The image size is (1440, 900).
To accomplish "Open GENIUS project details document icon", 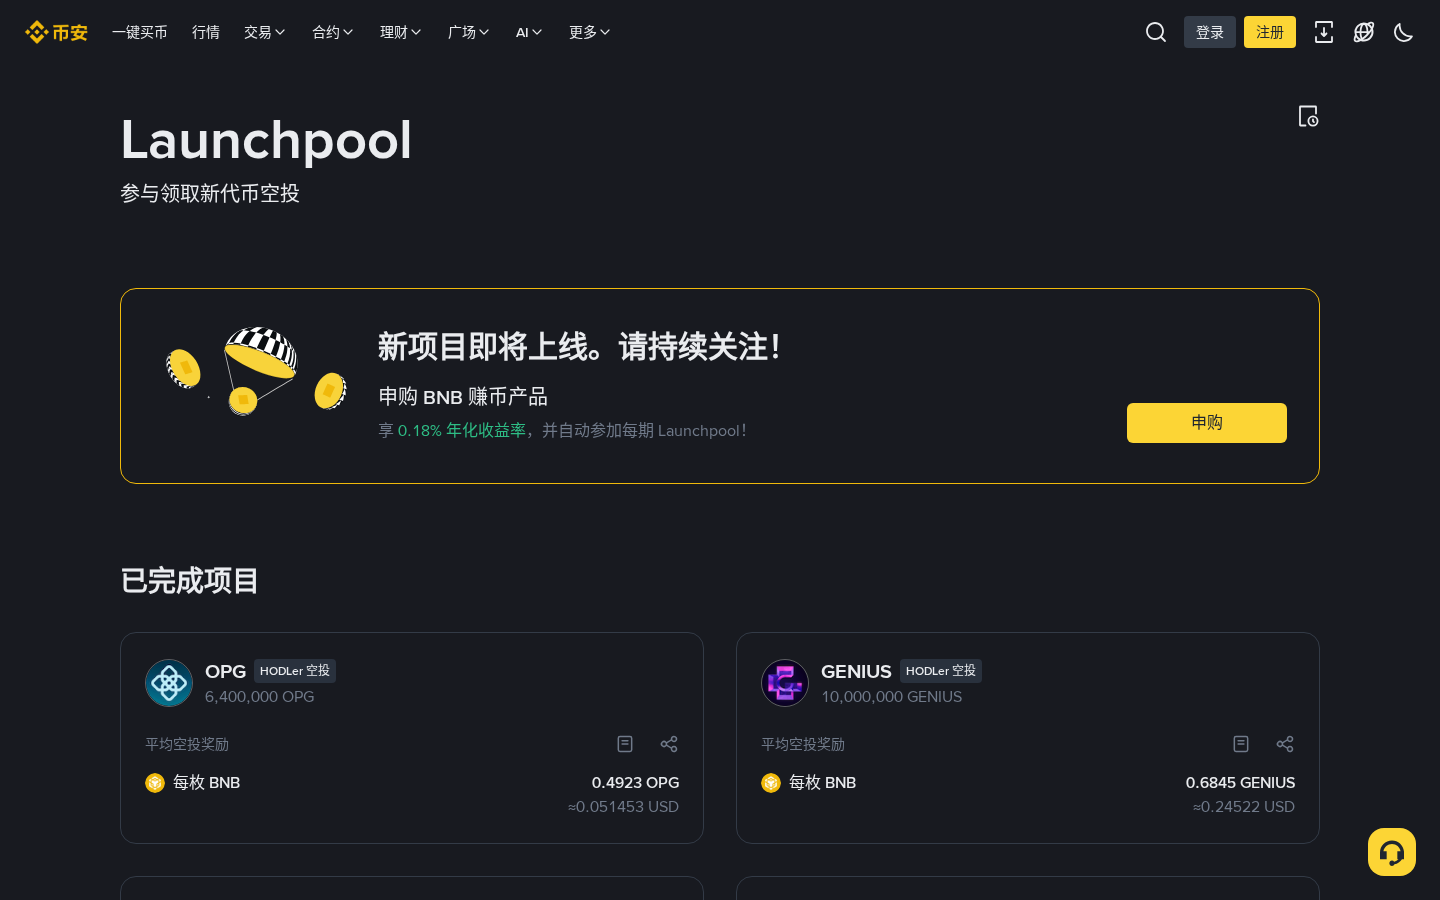I will pyautogui.click(x=1241, y=744).
